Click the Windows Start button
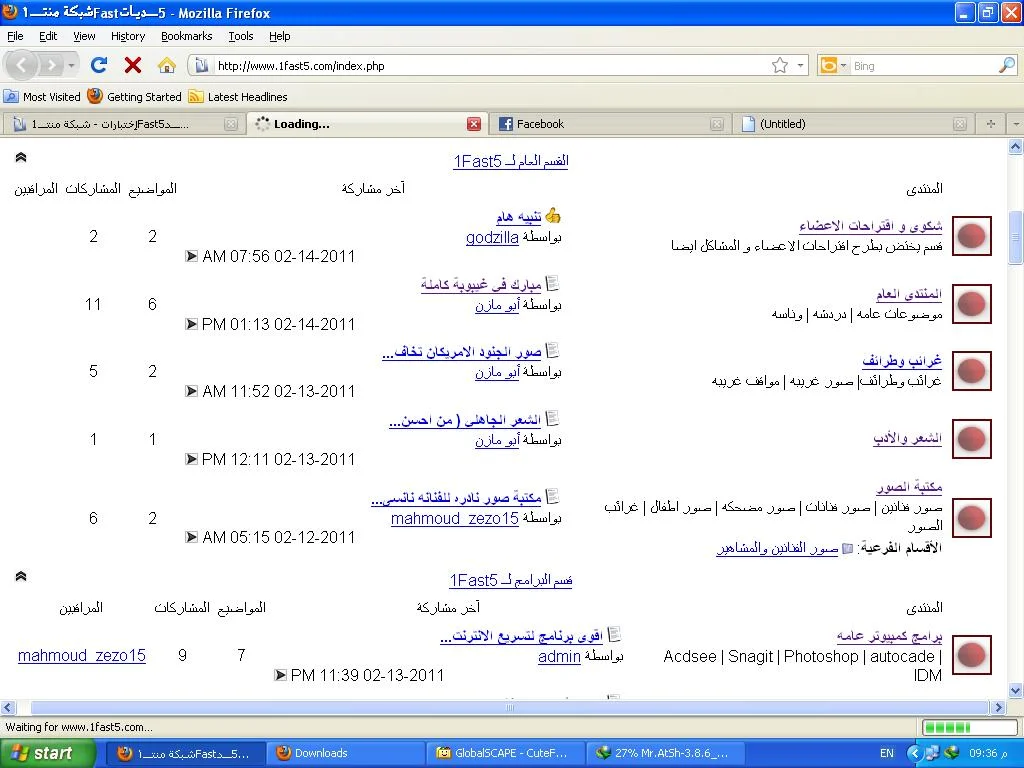The image size is (1024, 768). click(40, 753)
